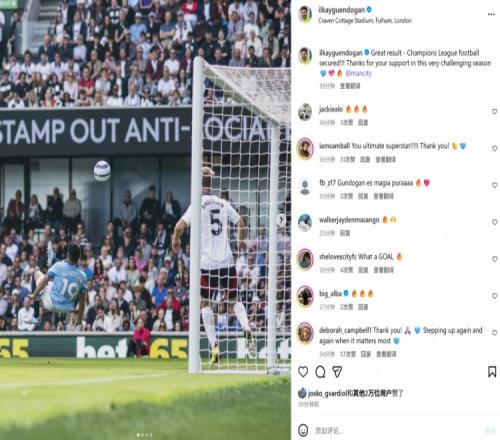Like jackiealo's comment
This screenshot has width=500, height=440.
(x=495, y=111)
